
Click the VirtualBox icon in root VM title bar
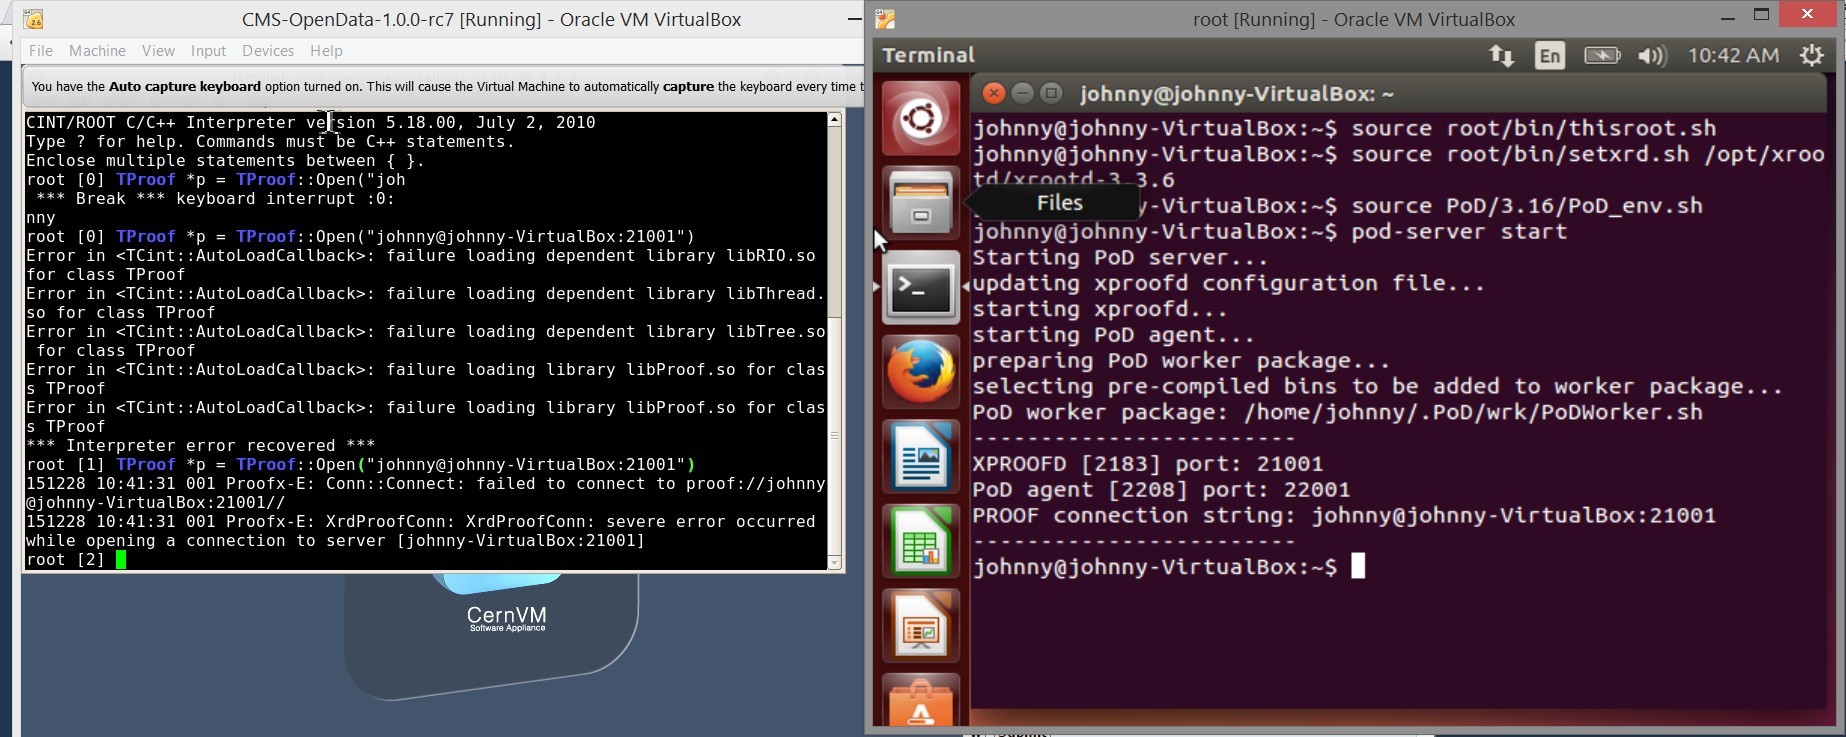click(x=886, y=19)
